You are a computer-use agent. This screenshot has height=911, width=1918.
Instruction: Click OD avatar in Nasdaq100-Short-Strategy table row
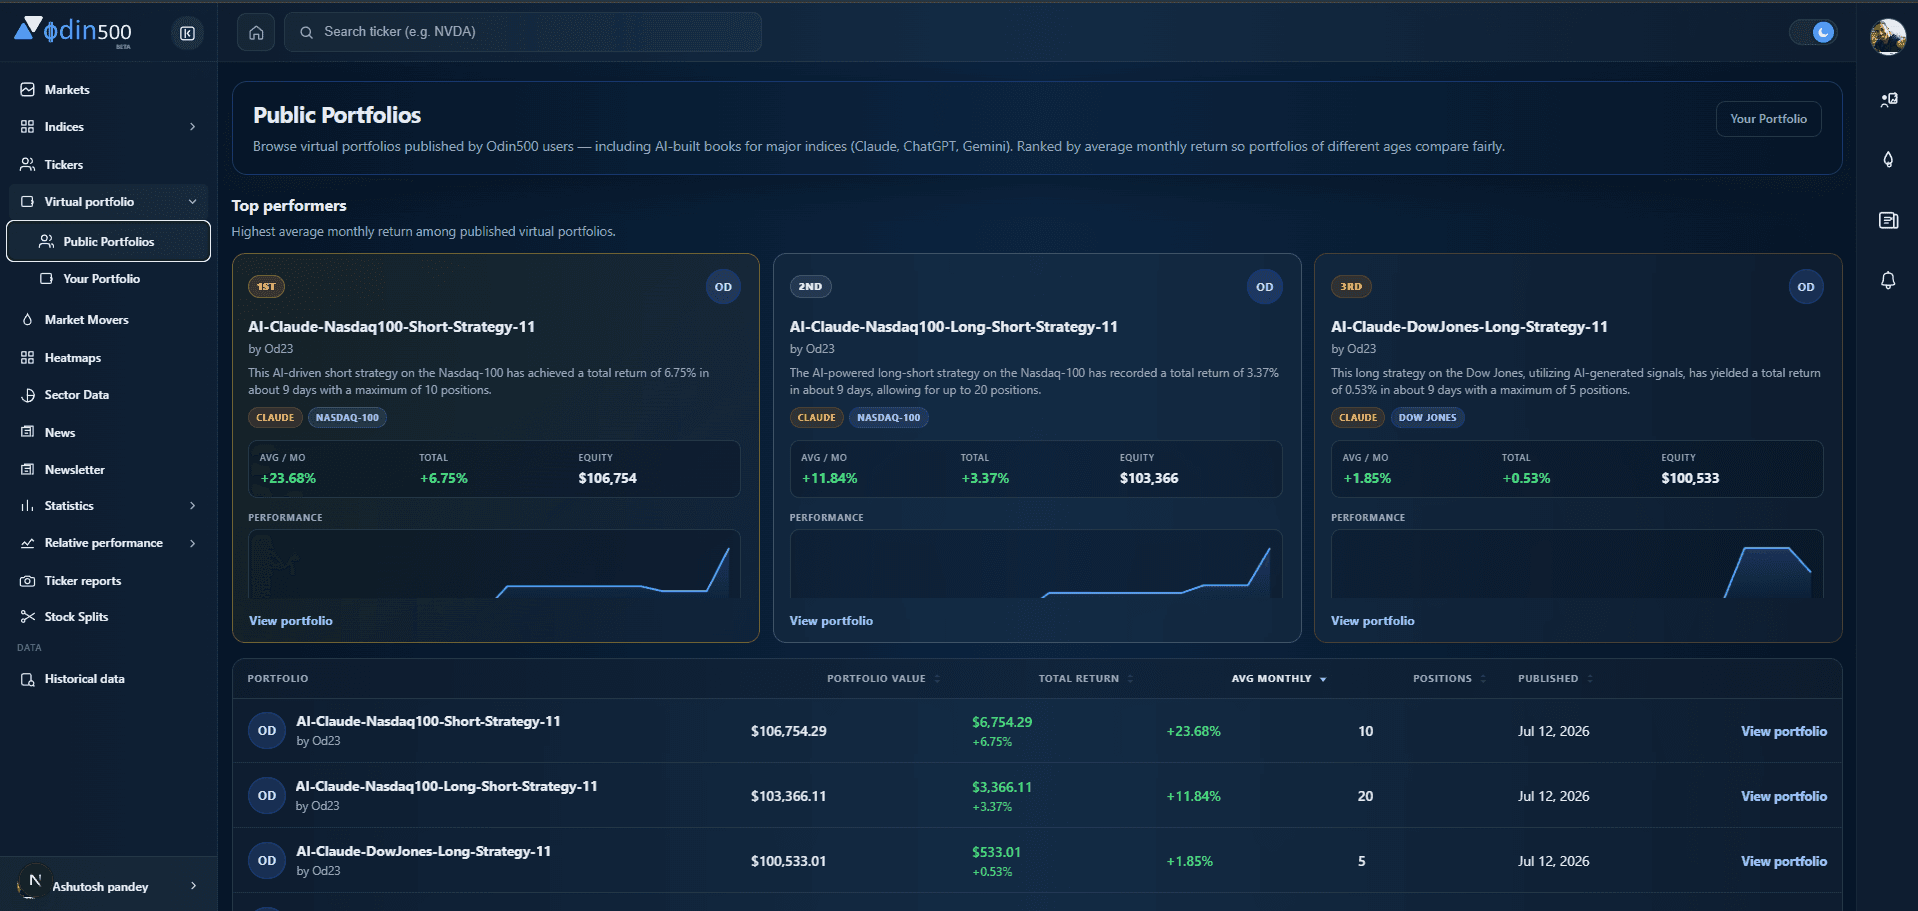[267, 731]
